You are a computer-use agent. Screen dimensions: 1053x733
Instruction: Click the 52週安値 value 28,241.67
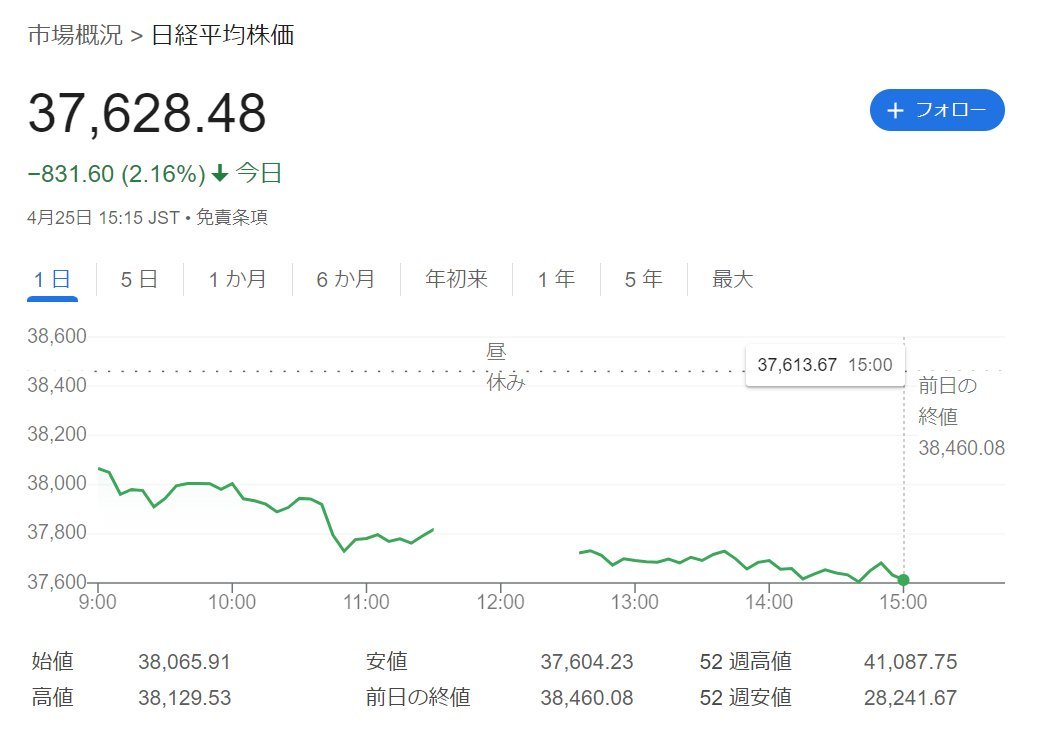click(911, 698)
